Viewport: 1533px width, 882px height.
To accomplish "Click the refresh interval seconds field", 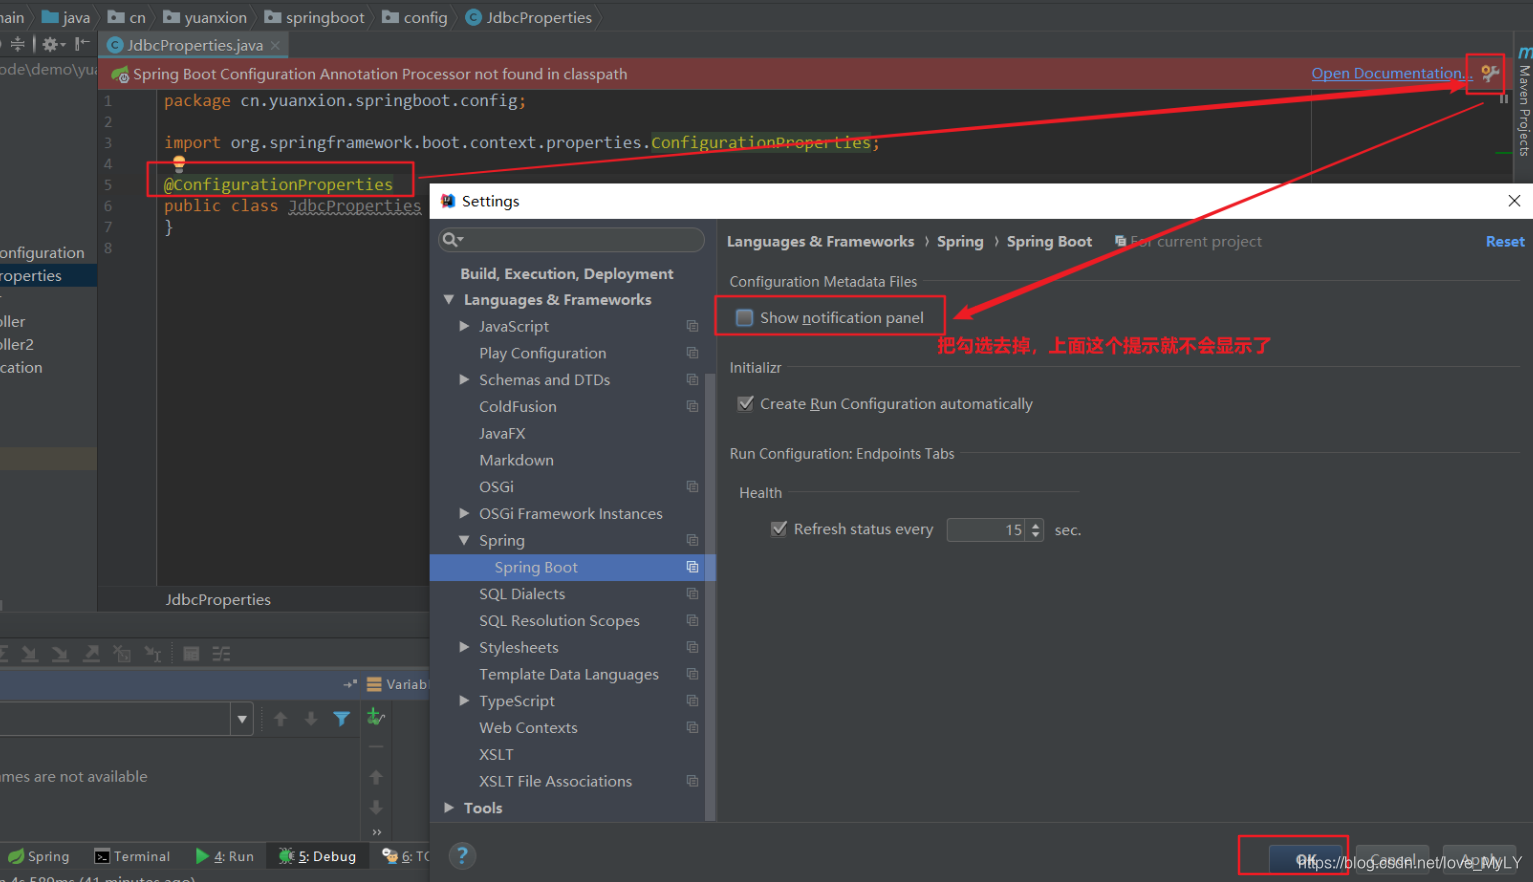I will click(x=986, y=530).
